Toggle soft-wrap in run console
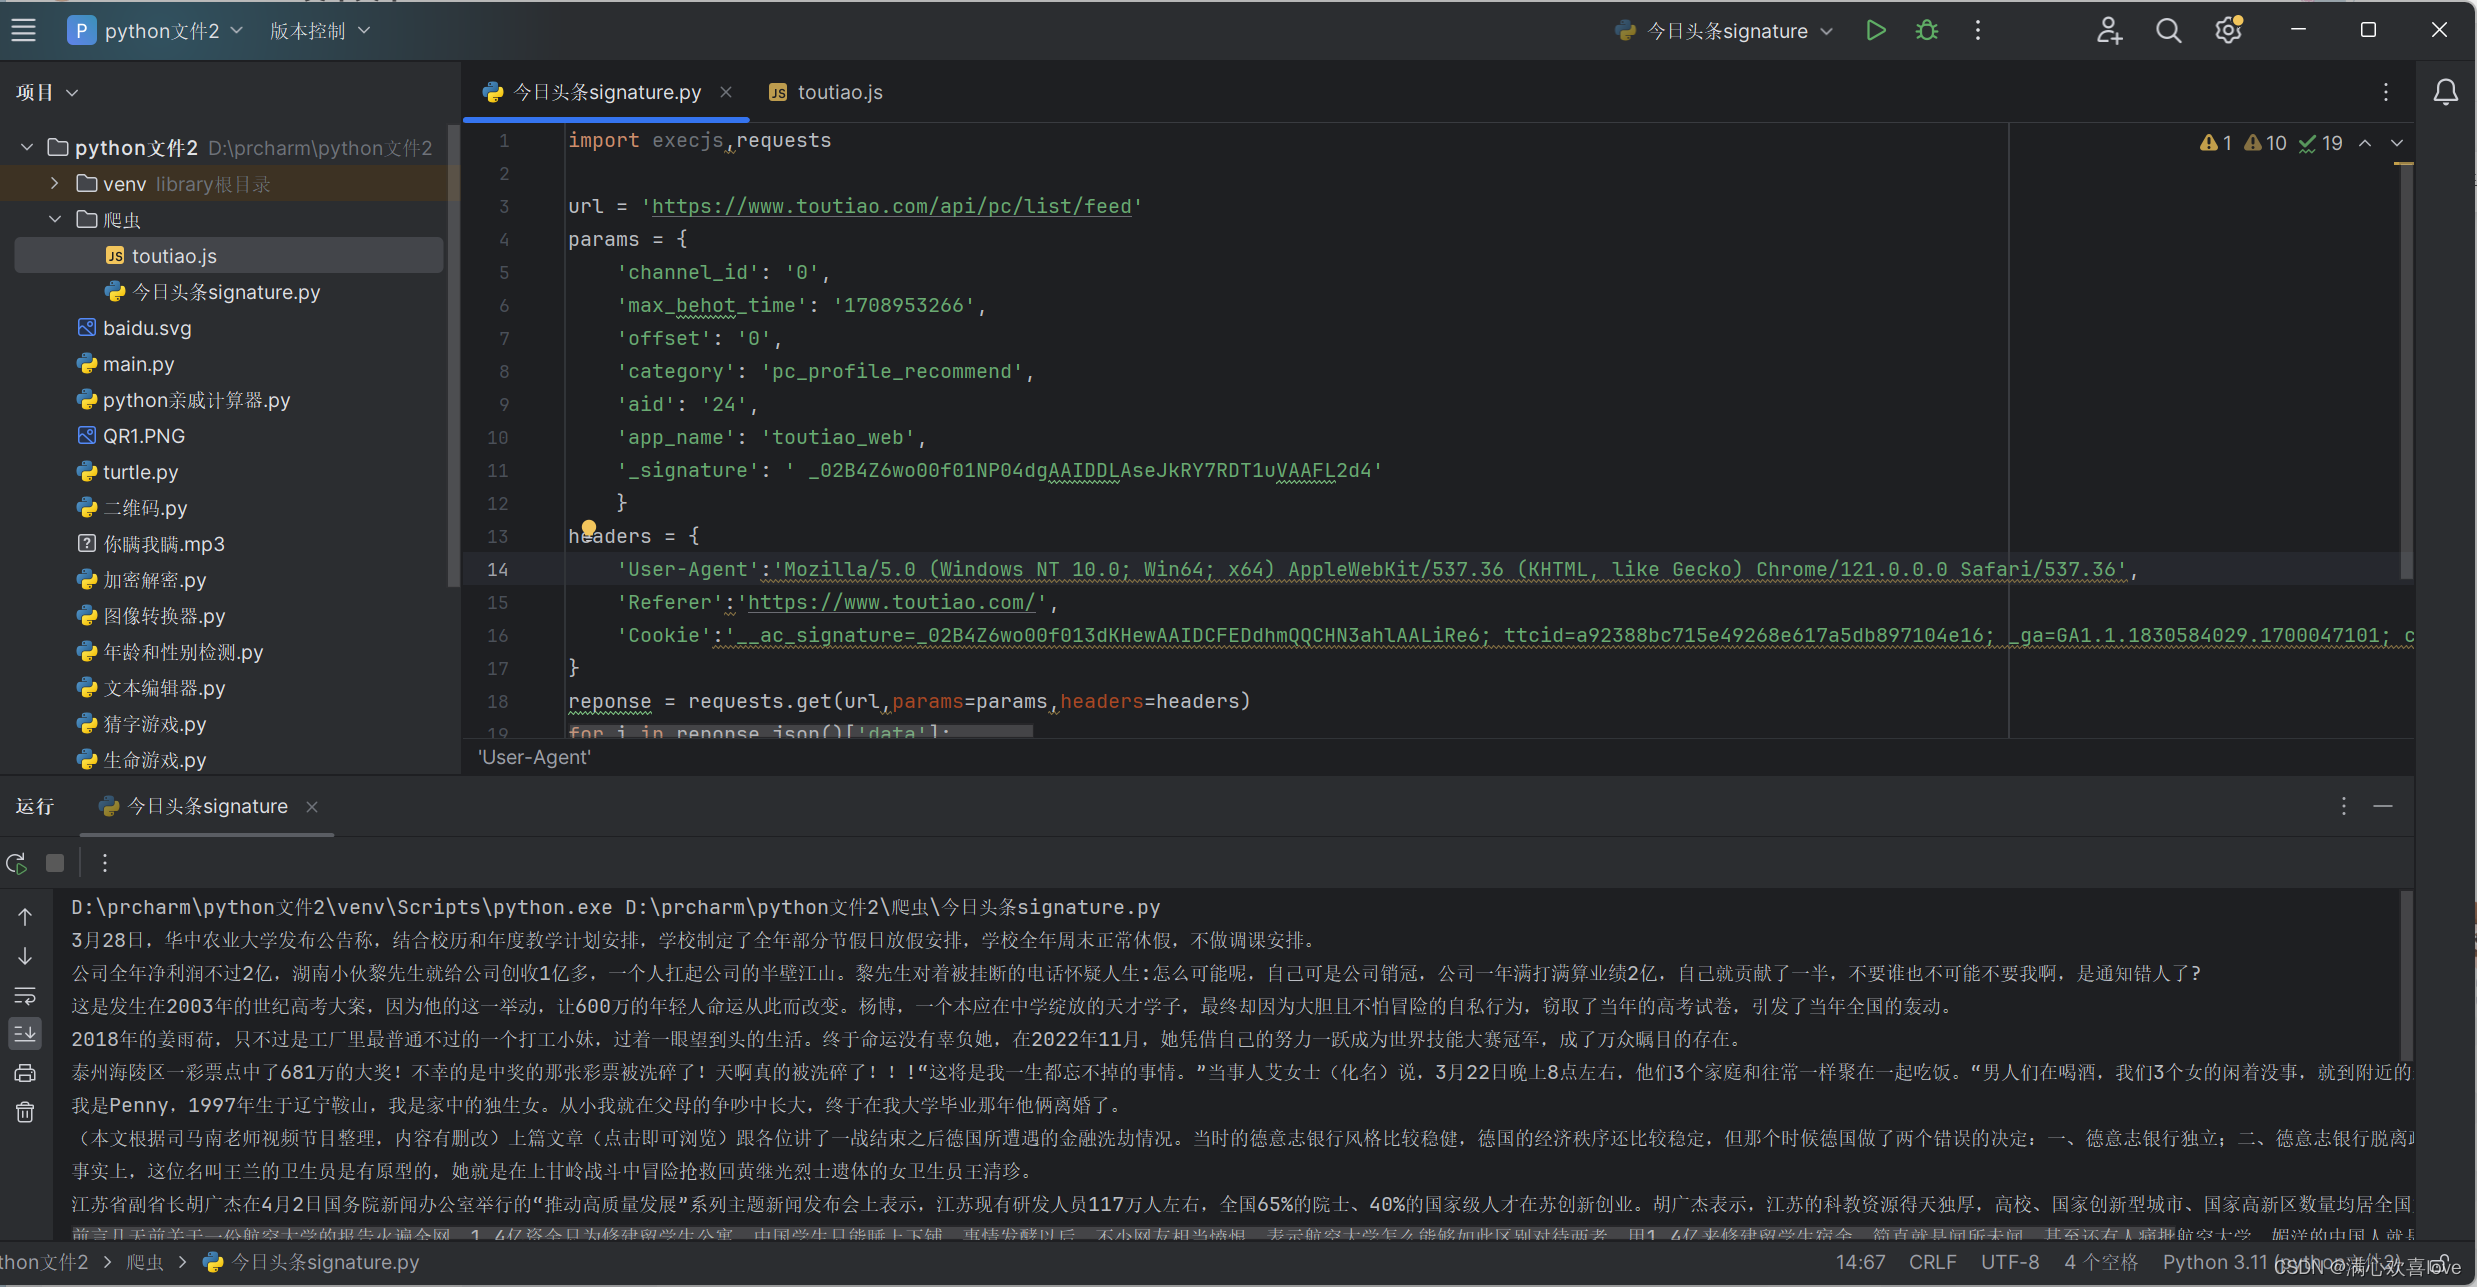This screenshot has height=1287, width=2477. tap(25, 996)
